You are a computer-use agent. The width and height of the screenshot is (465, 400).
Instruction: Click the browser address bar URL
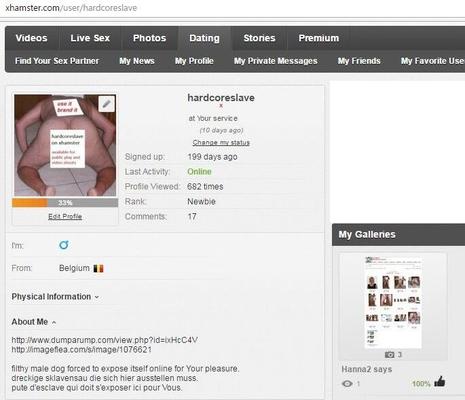pos(71,8)
